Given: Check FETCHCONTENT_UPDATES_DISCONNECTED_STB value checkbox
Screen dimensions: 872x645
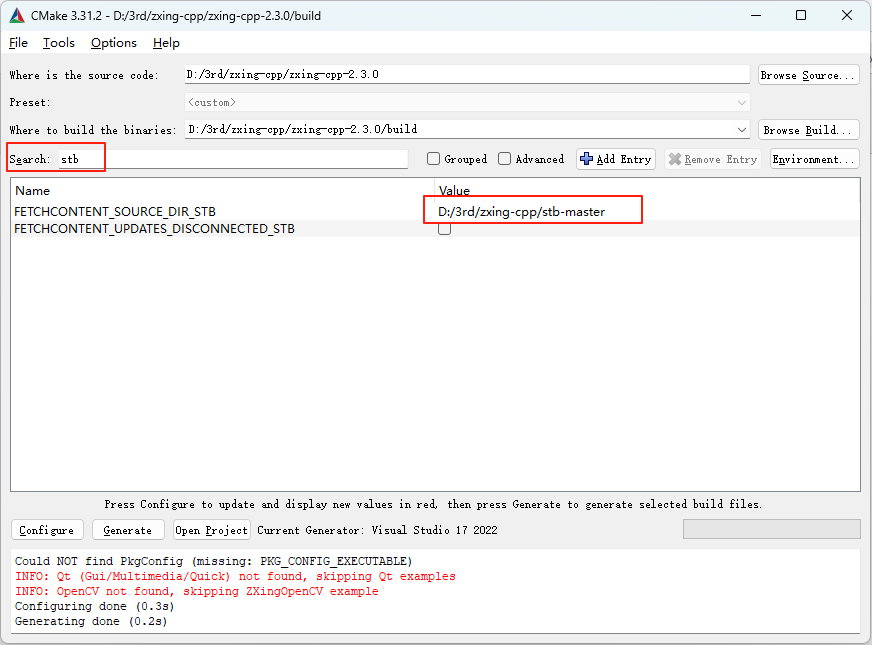Looking at the screenshot, I should [444, 229].
